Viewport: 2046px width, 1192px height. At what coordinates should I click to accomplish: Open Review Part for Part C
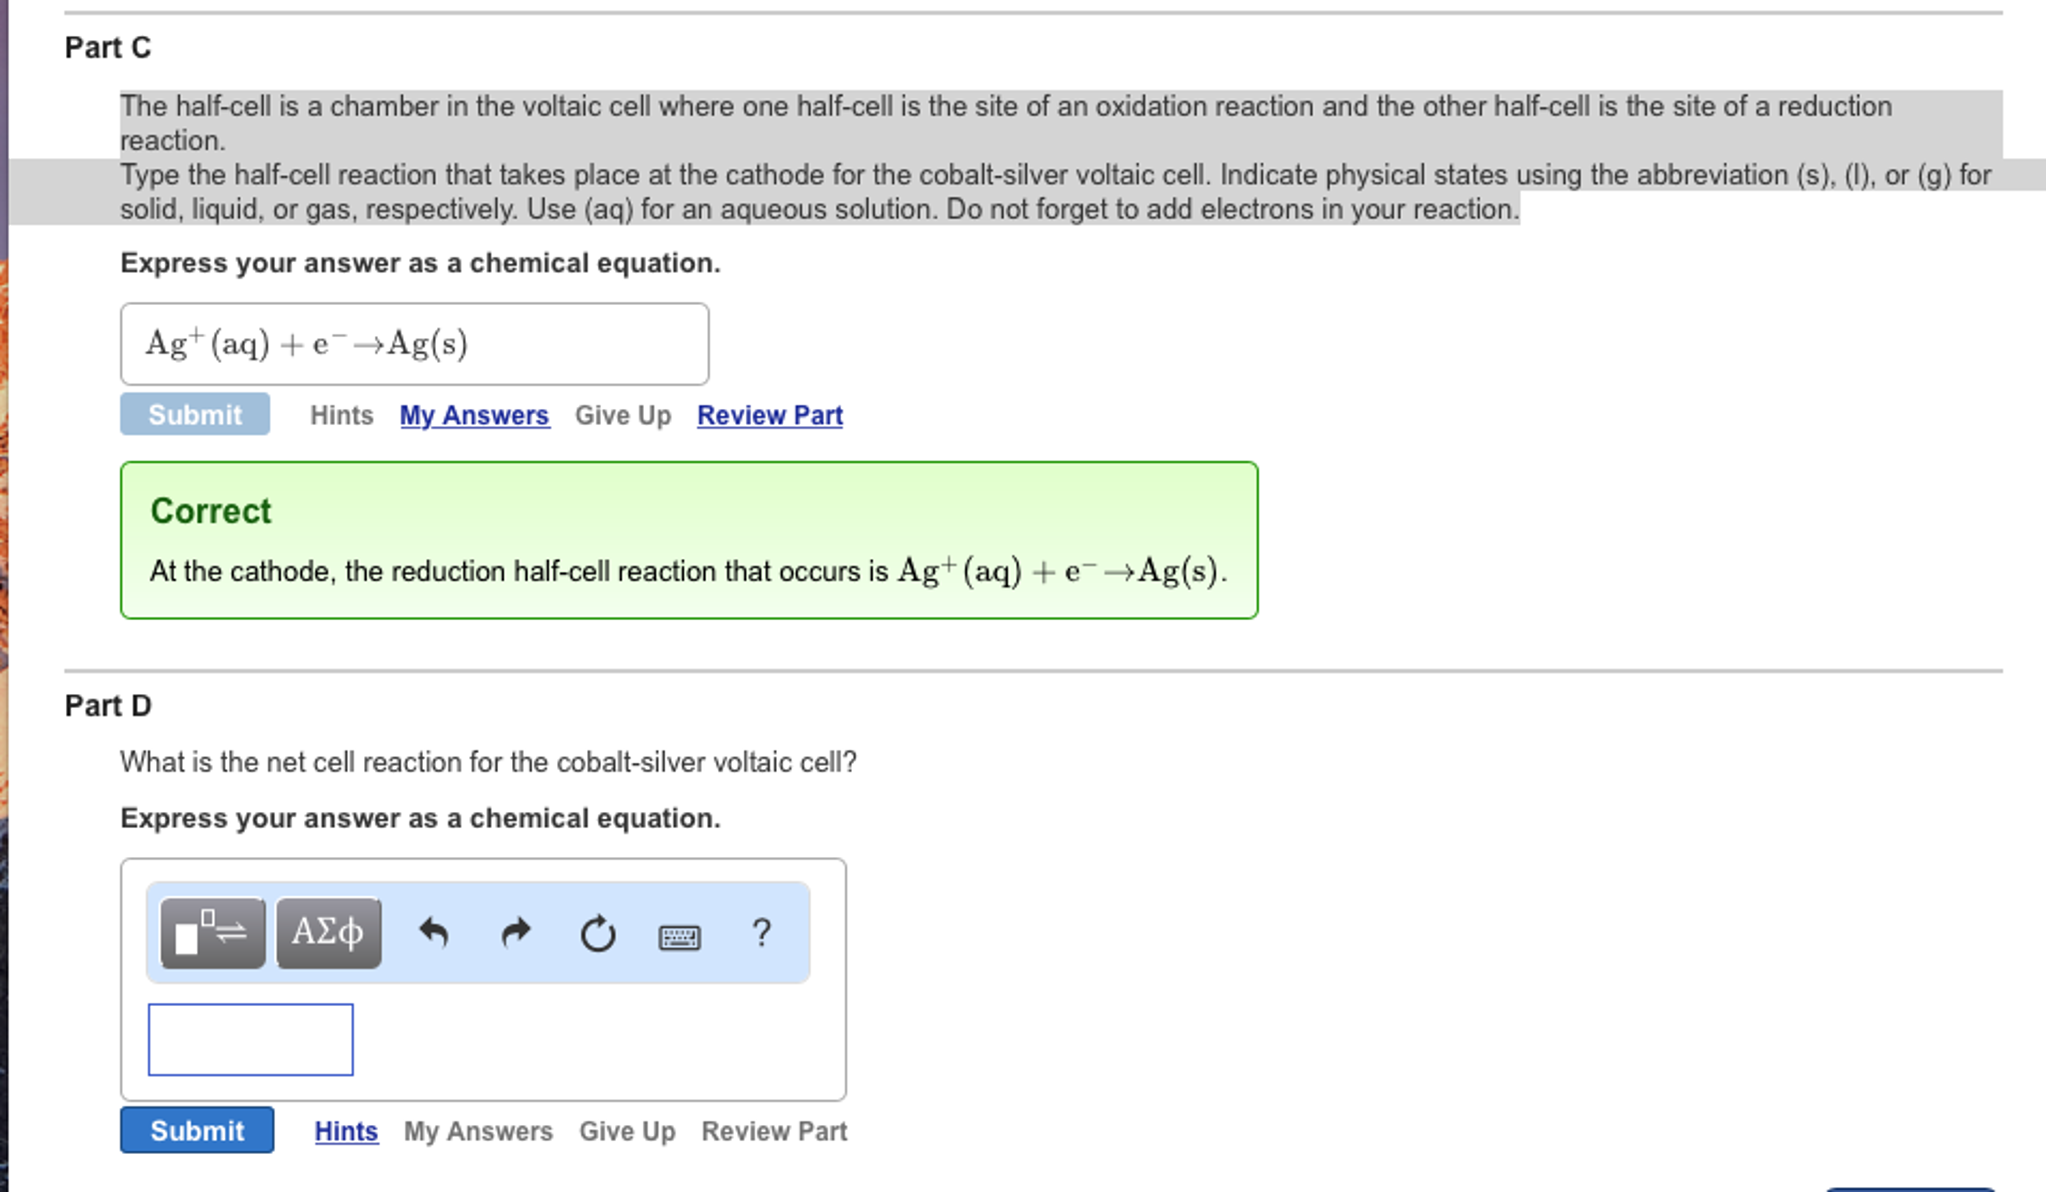pos(768,415)
